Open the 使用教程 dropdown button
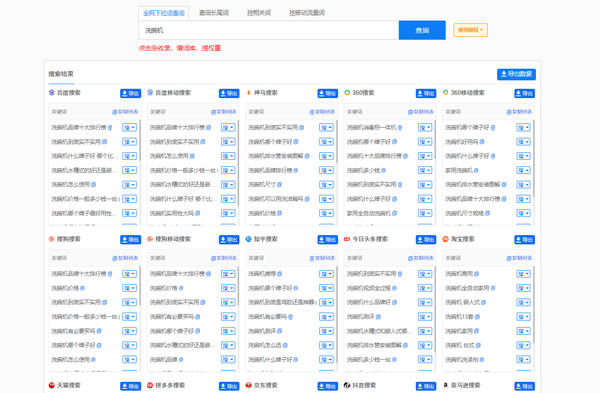600x393 pixels. pos(470,30)
